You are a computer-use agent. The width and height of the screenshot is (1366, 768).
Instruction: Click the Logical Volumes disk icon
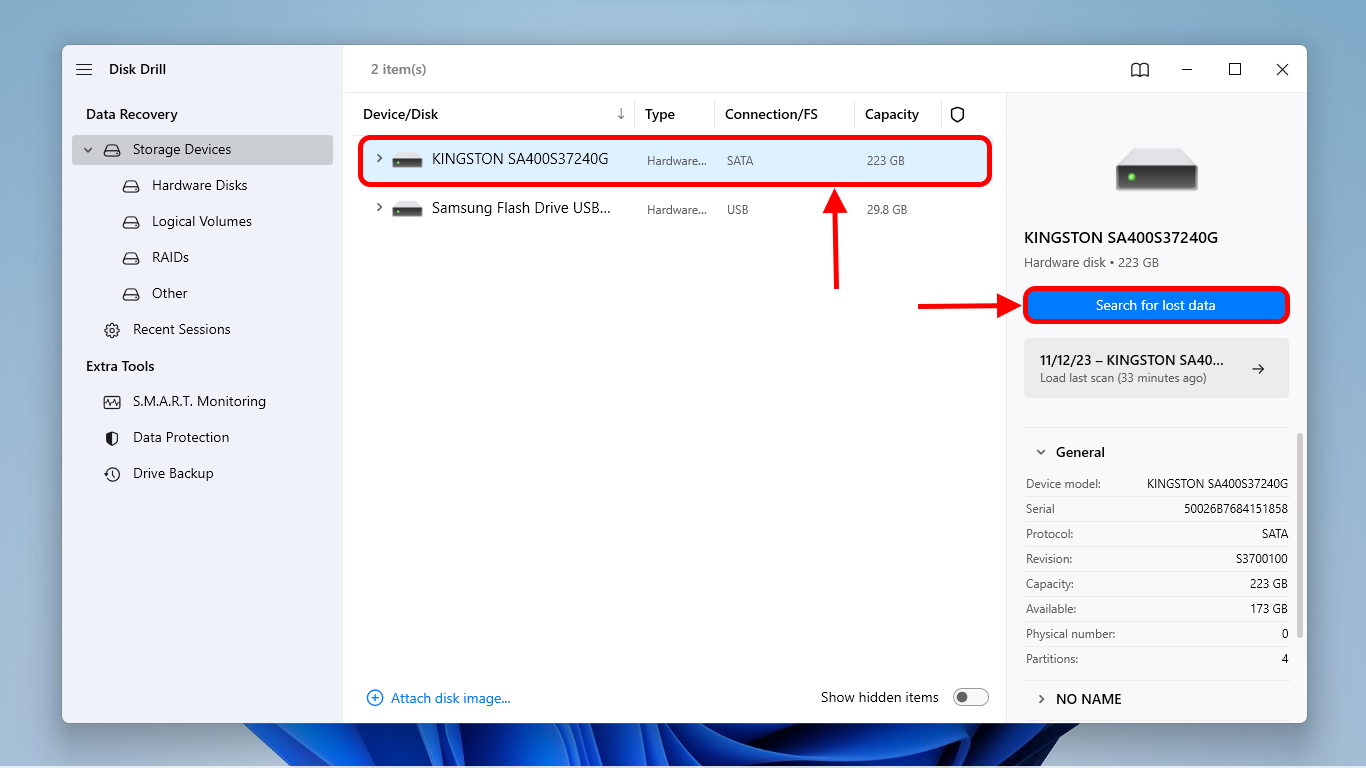pos(131,222)
